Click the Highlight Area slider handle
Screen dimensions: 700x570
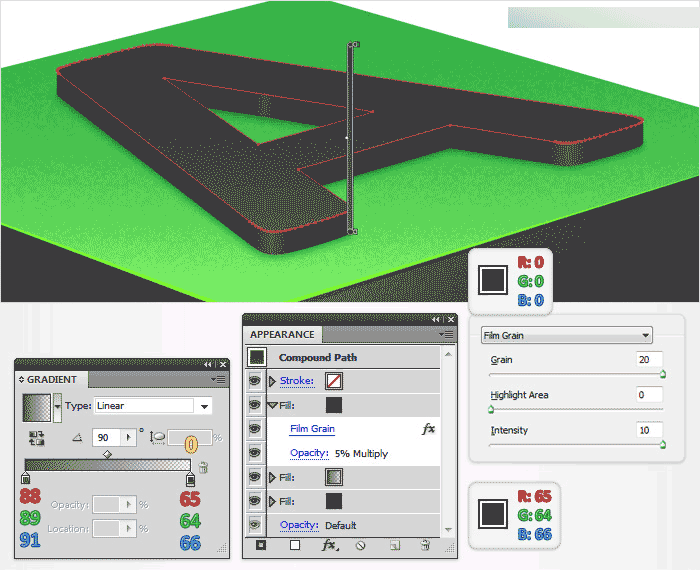[x=491, y=409]
